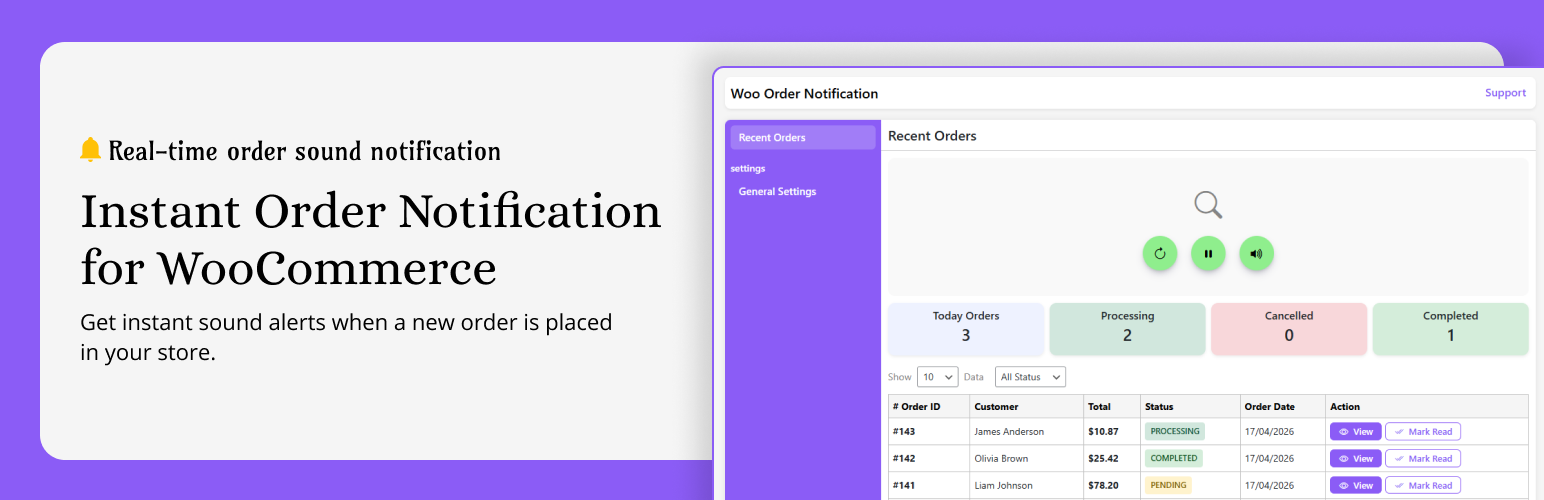Click the Instant Order Notification headline

(370, 240)
